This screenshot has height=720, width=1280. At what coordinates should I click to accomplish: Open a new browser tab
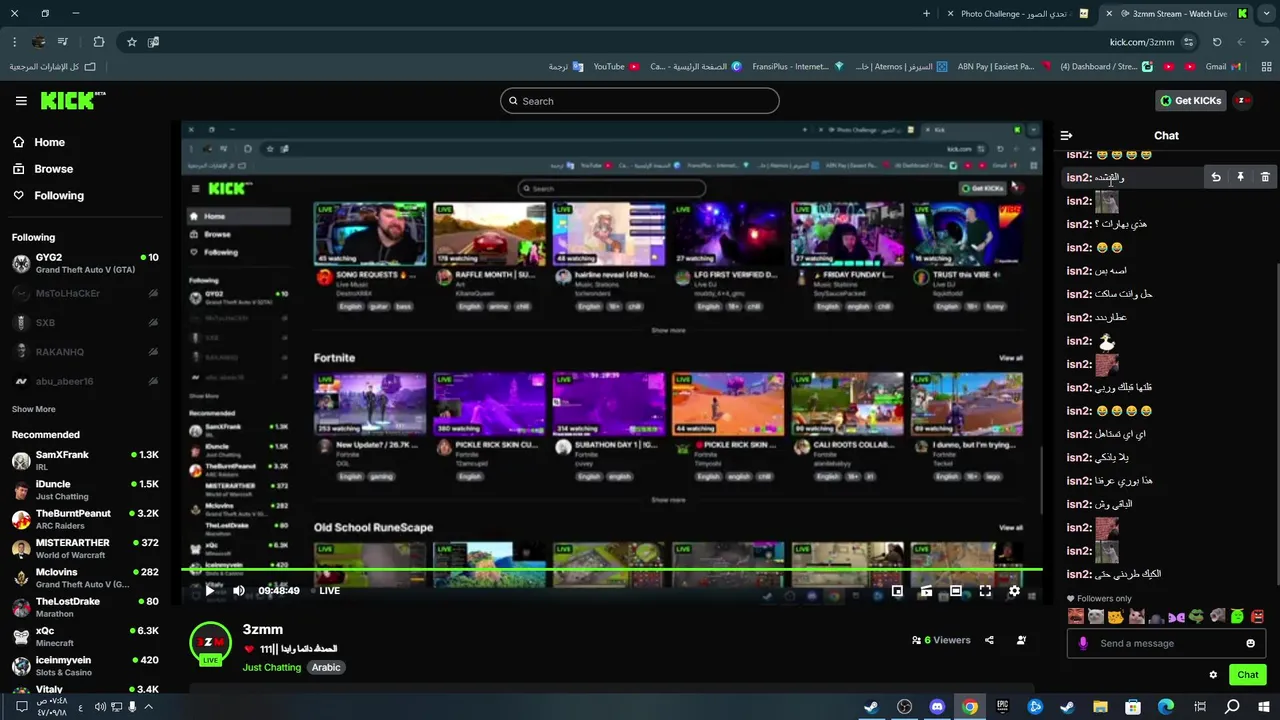point(926,14)
